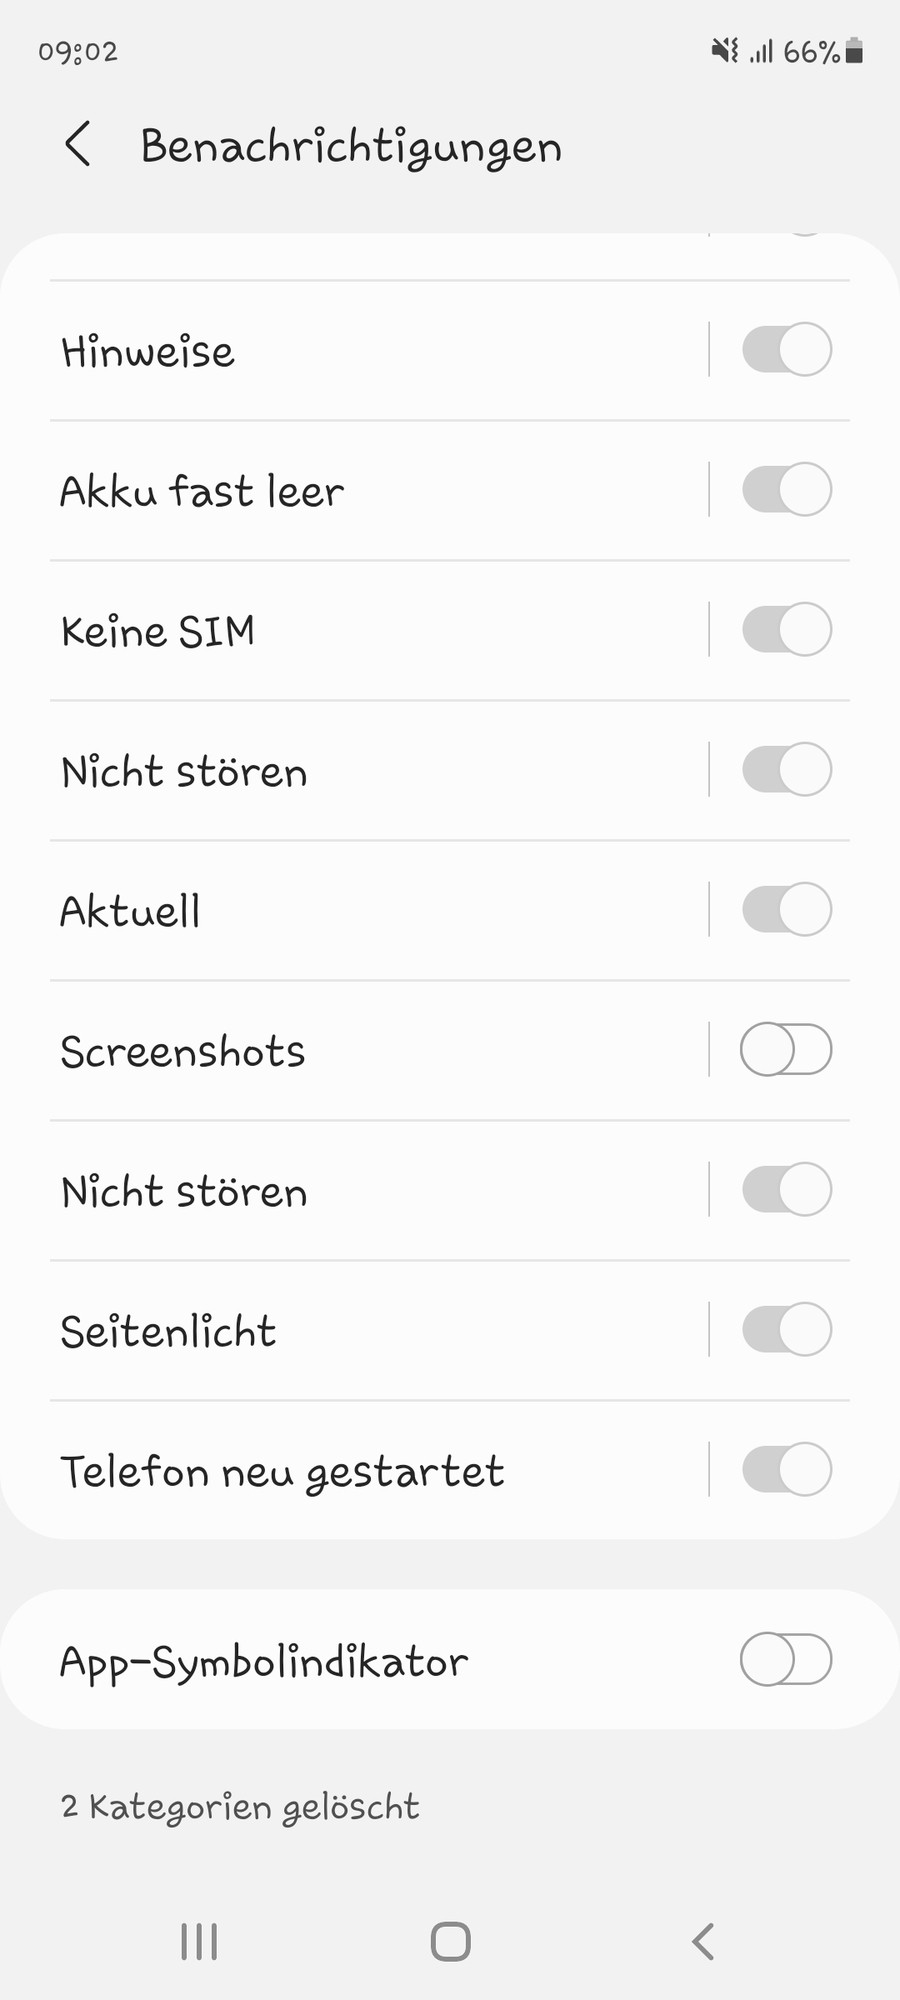
Task: Tap the back chevron in navigation bar
Action: [x=703, y=1941]
